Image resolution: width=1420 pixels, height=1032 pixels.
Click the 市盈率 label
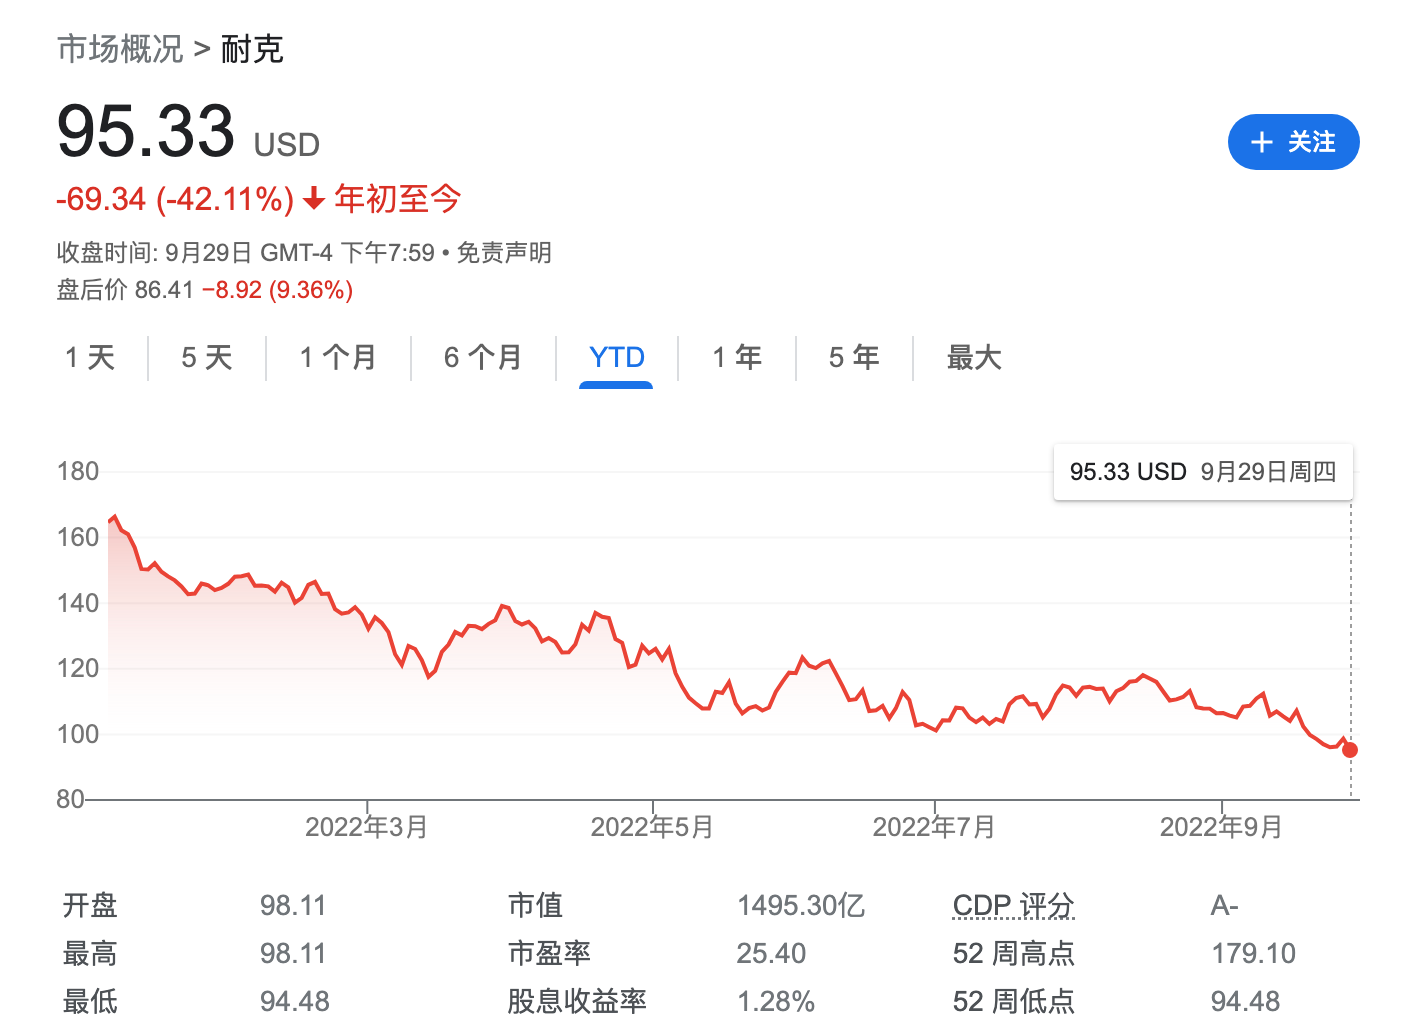(x=549, y=953)
